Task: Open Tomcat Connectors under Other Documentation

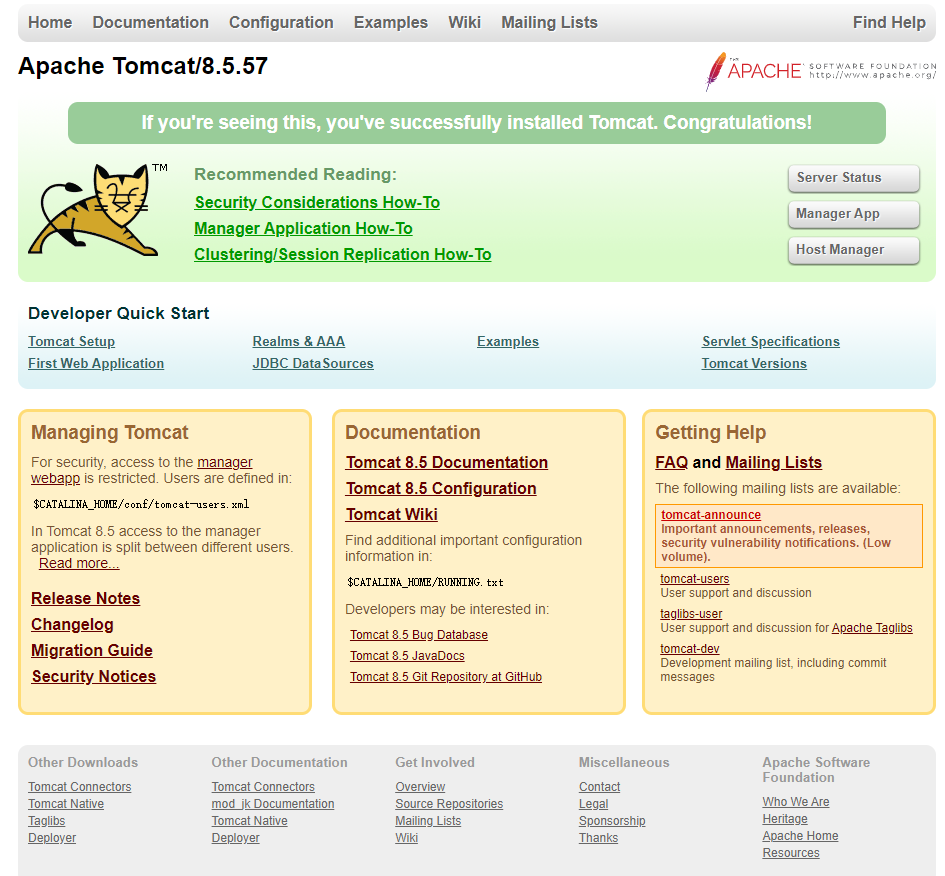Action: point(263,787)
